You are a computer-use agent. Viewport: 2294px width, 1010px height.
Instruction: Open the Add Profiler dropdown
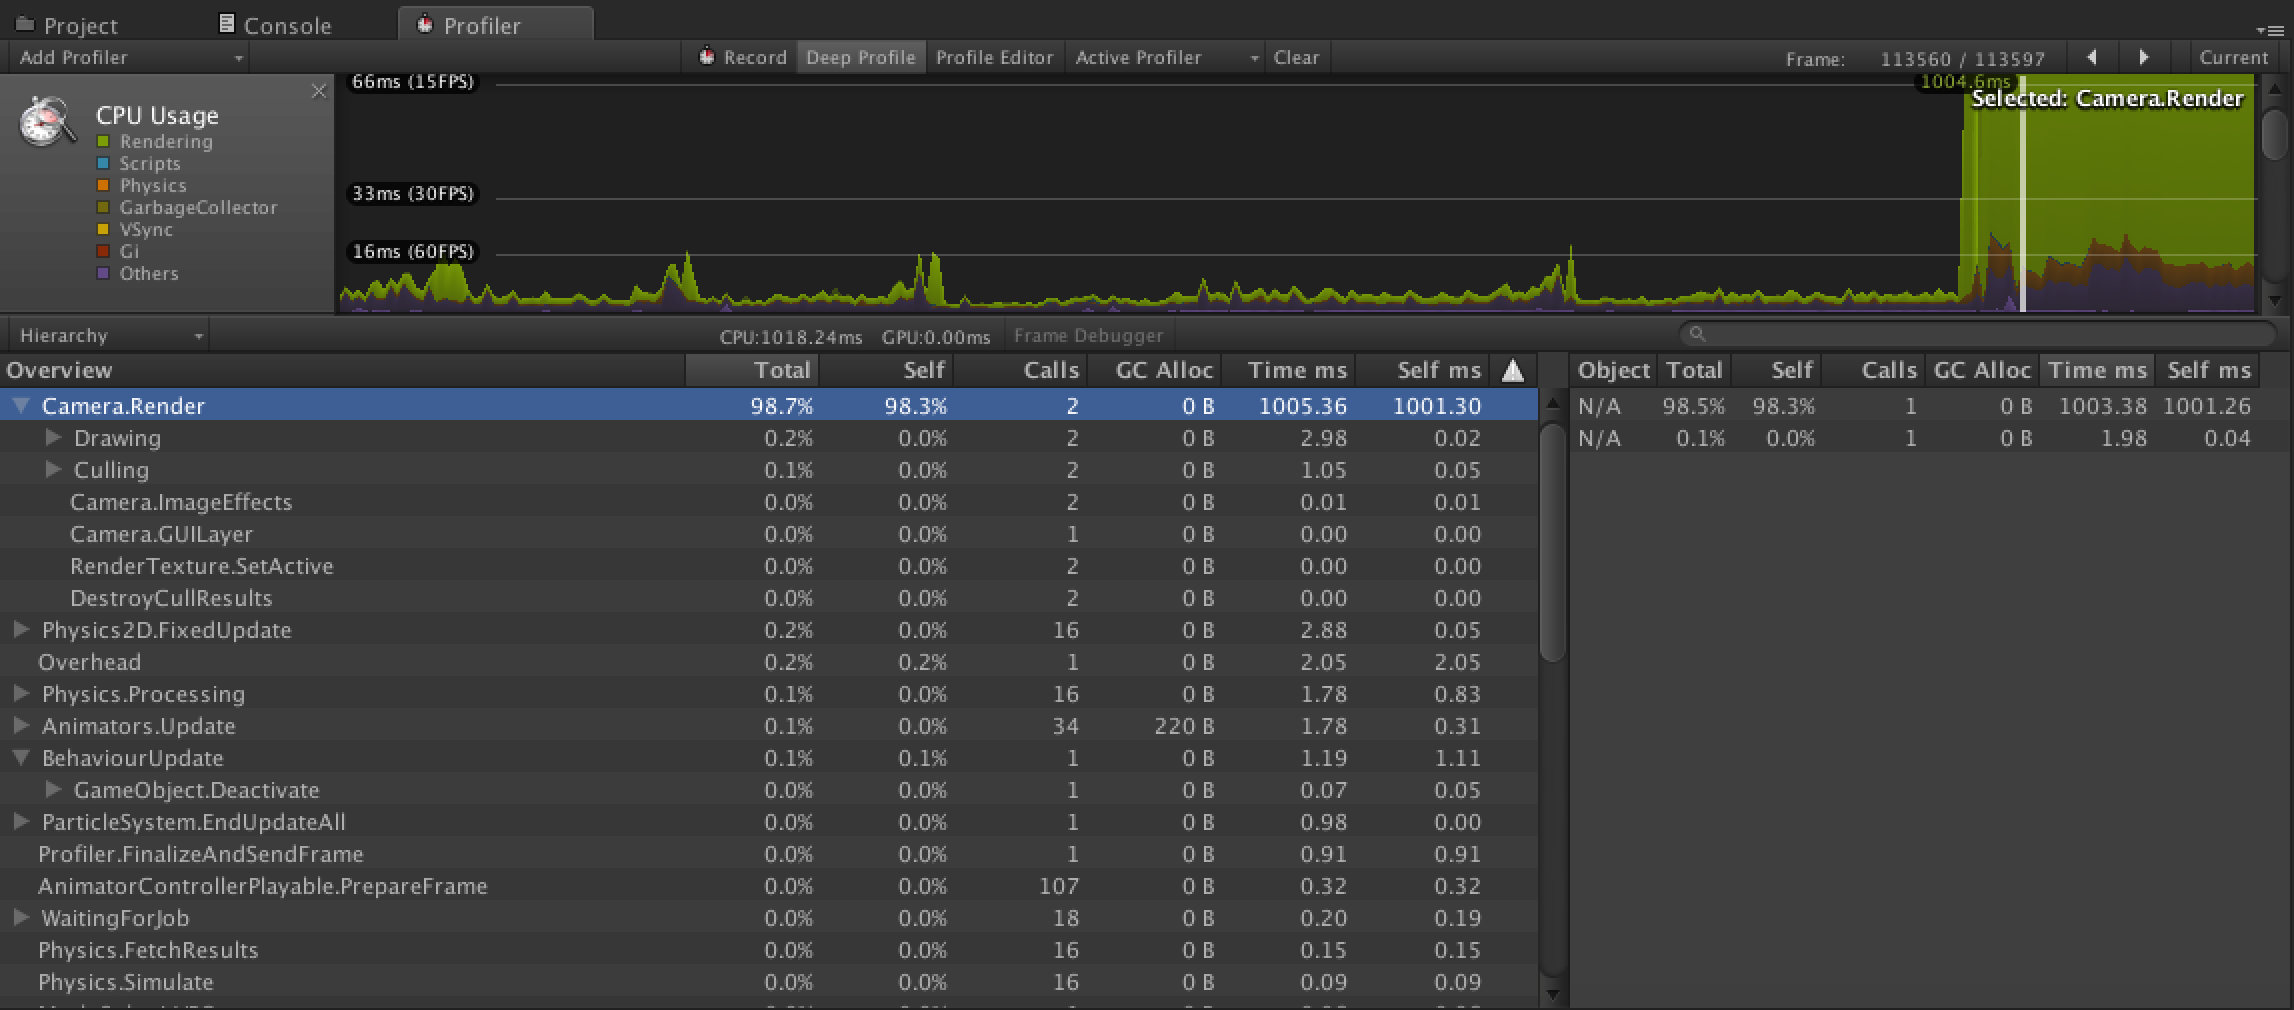[x=129, y=57]
